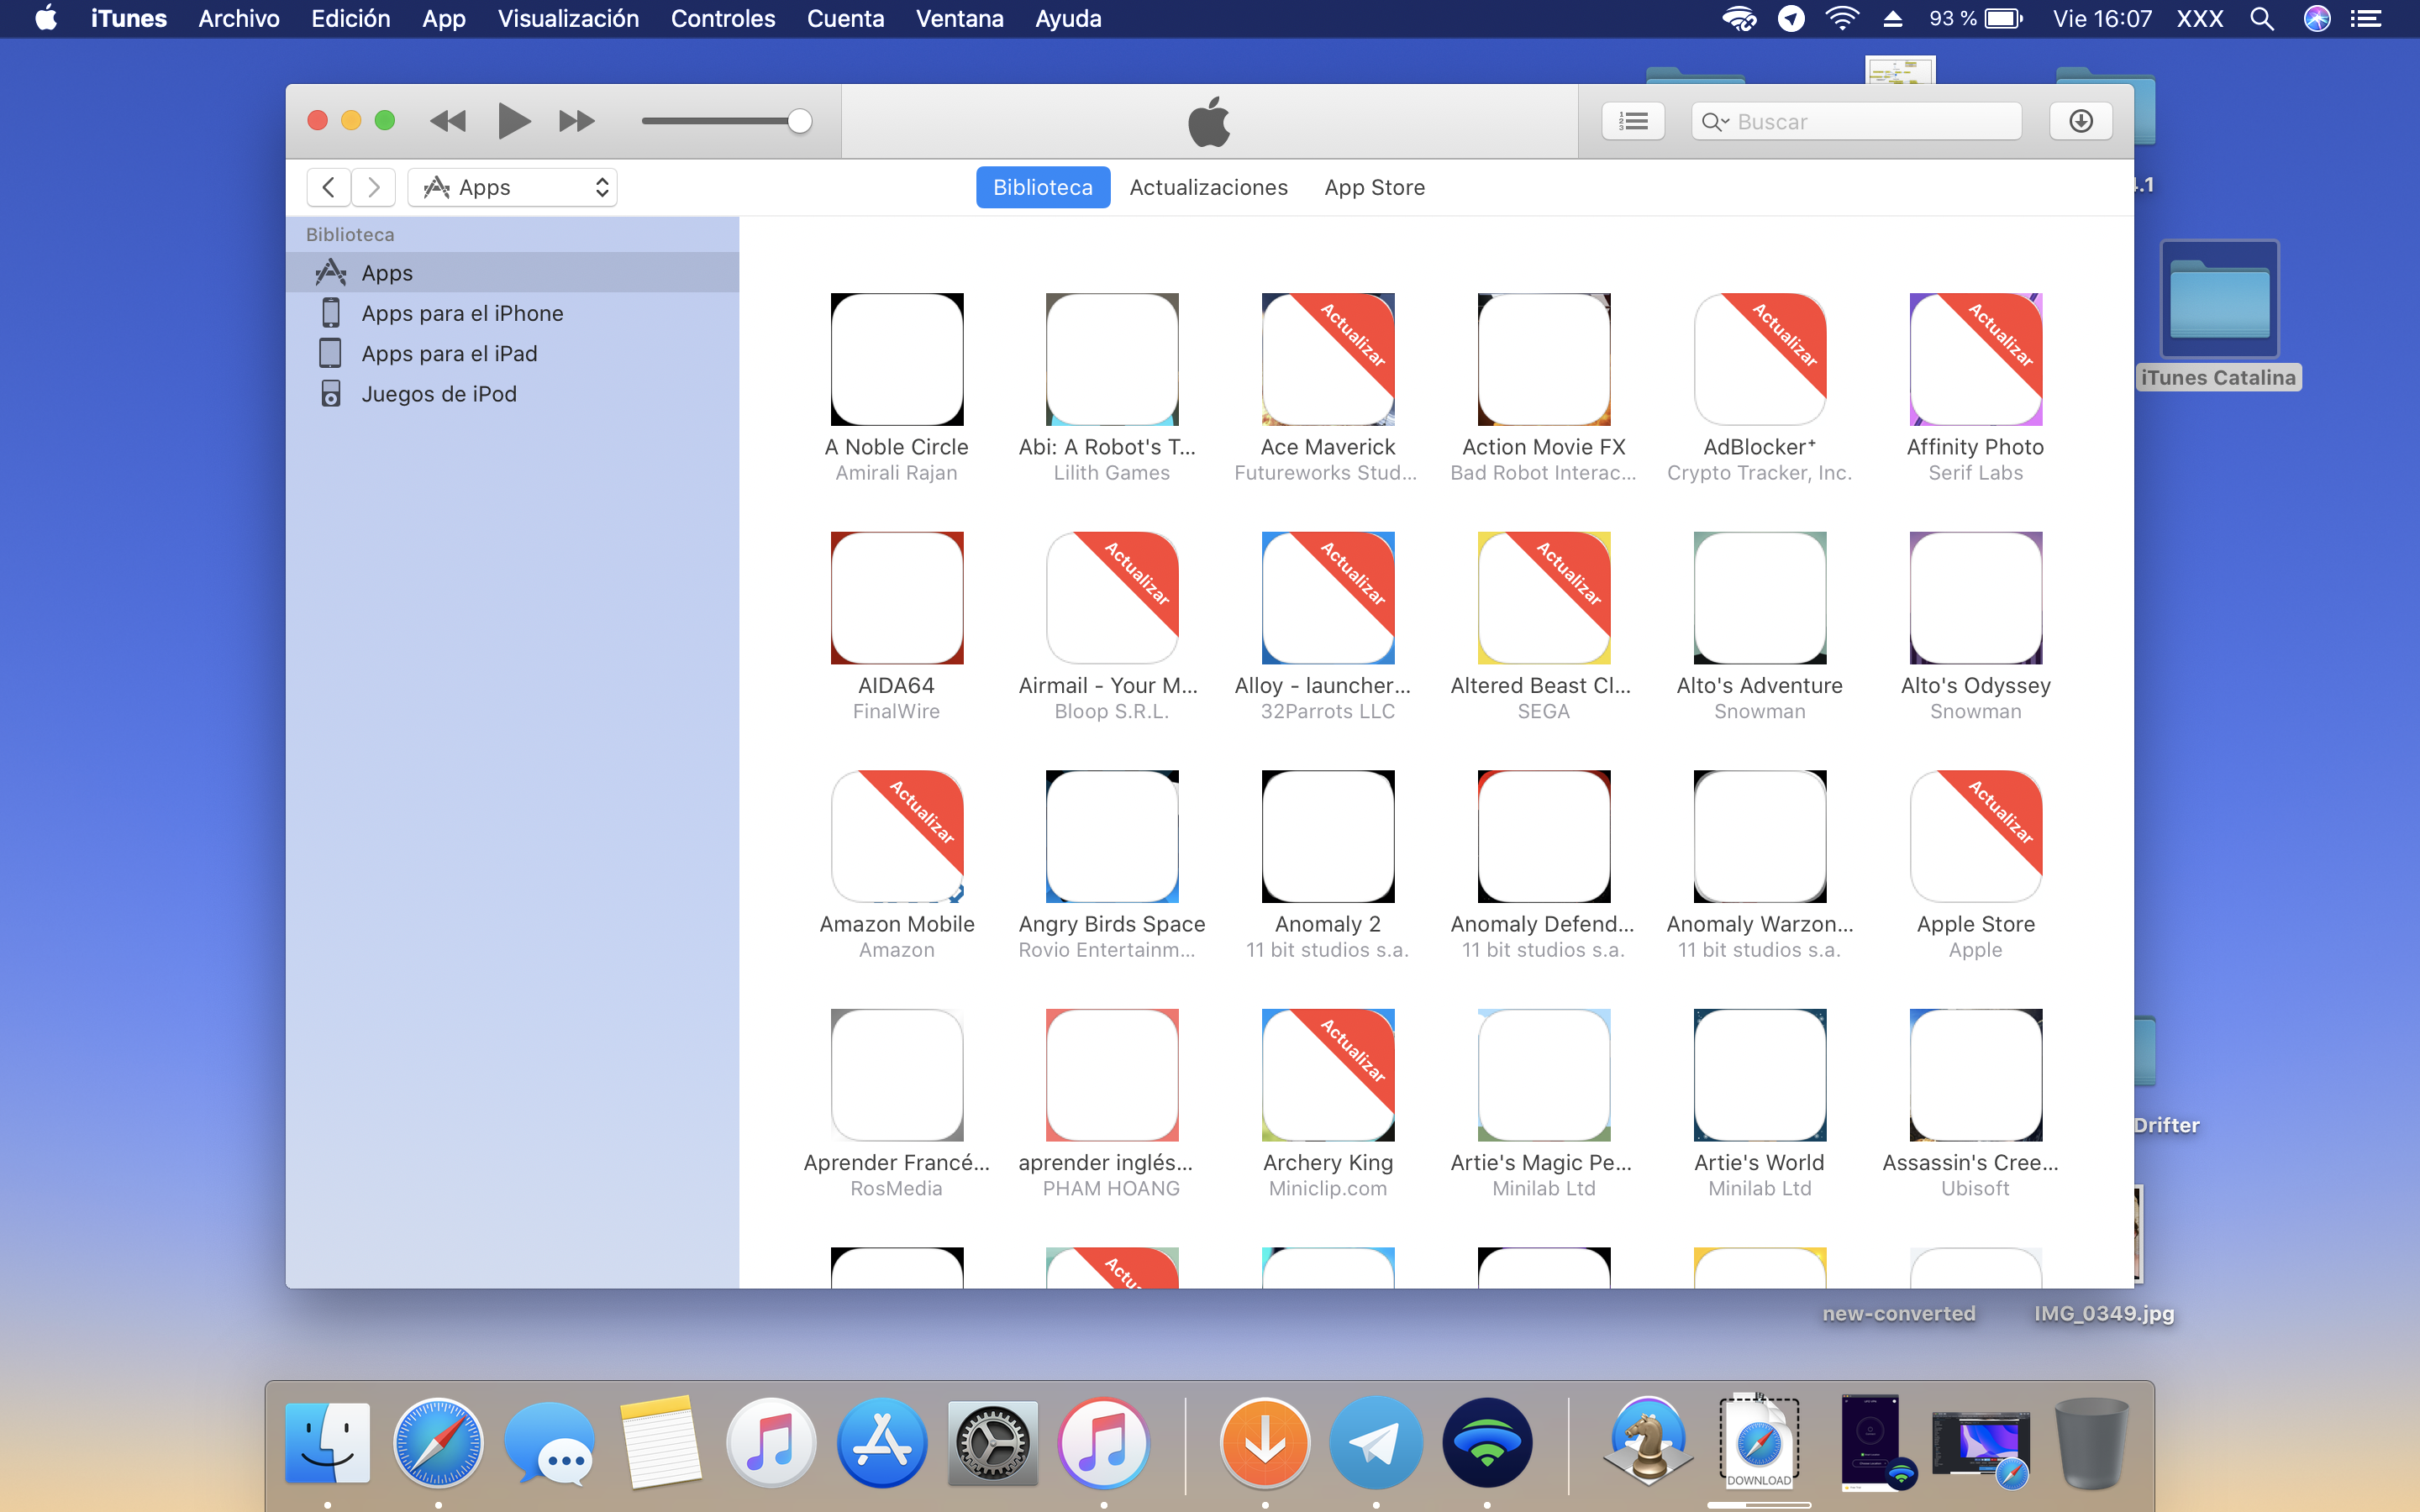The width and height of the screenshot is (2420, 1512).
Task: Adjust the volume slider knob
Action: click(798, 121)
